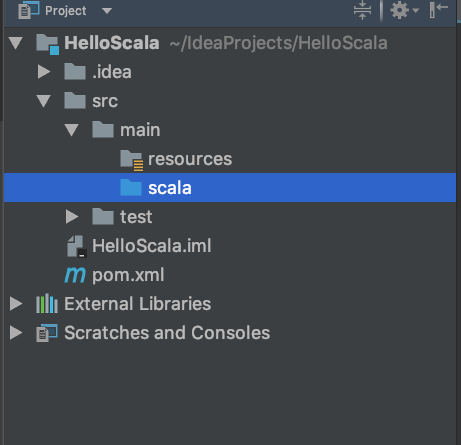Expand the Scratches and Consoles node
The height and width of the screenshot is (445, 461).
click(16, 333)
